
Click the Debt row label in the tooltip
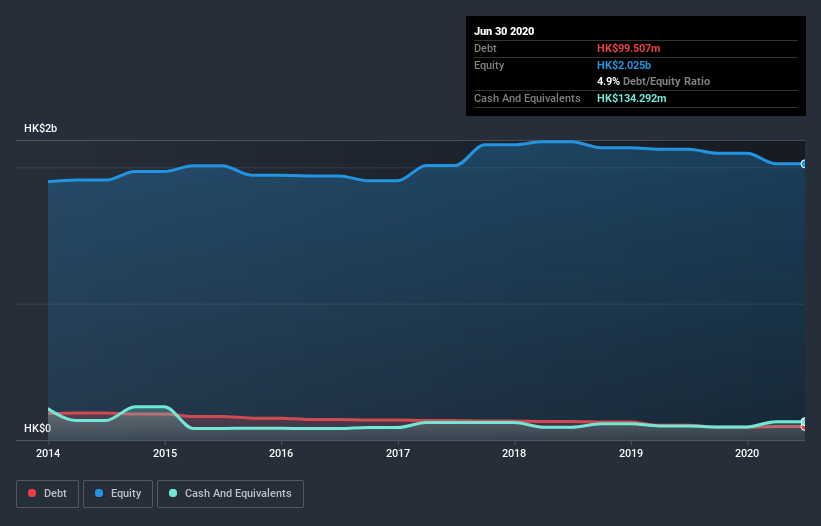pos(485,48)
